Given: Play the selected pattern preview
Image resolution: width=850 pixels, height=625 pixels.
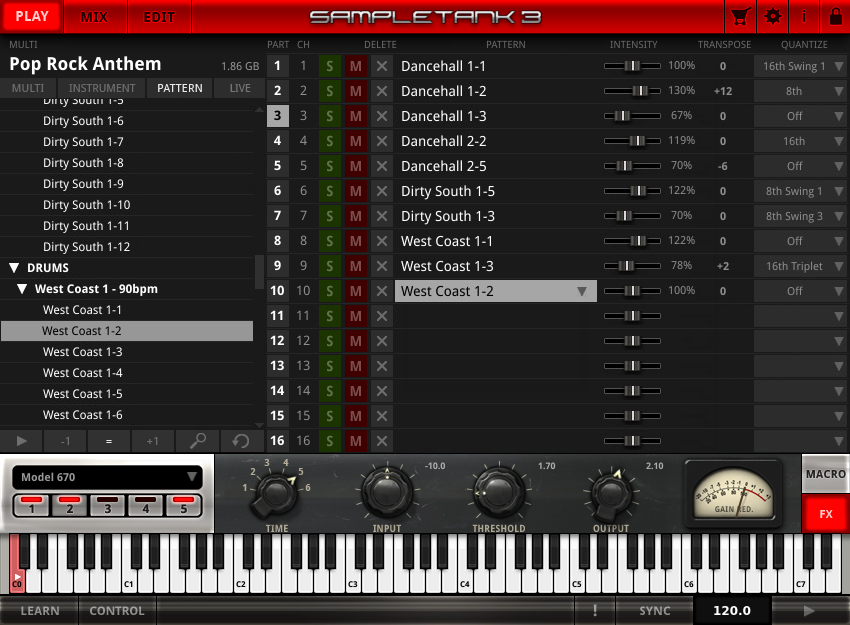Looking at the screenshot, I should pos(22,441).
